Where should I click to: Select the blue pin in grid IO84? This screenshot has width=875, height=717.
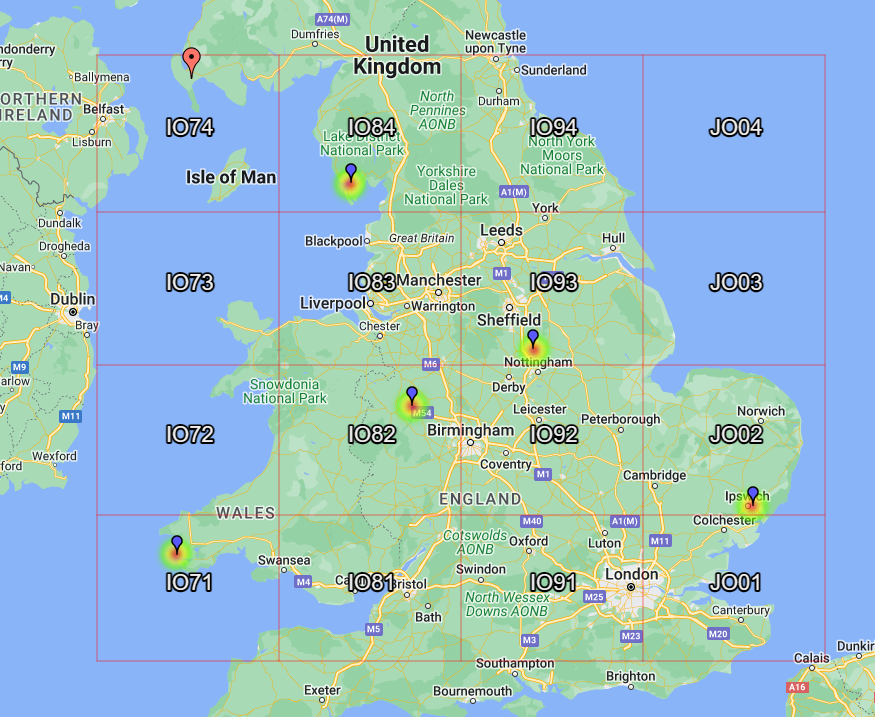[x=350, y=172]
